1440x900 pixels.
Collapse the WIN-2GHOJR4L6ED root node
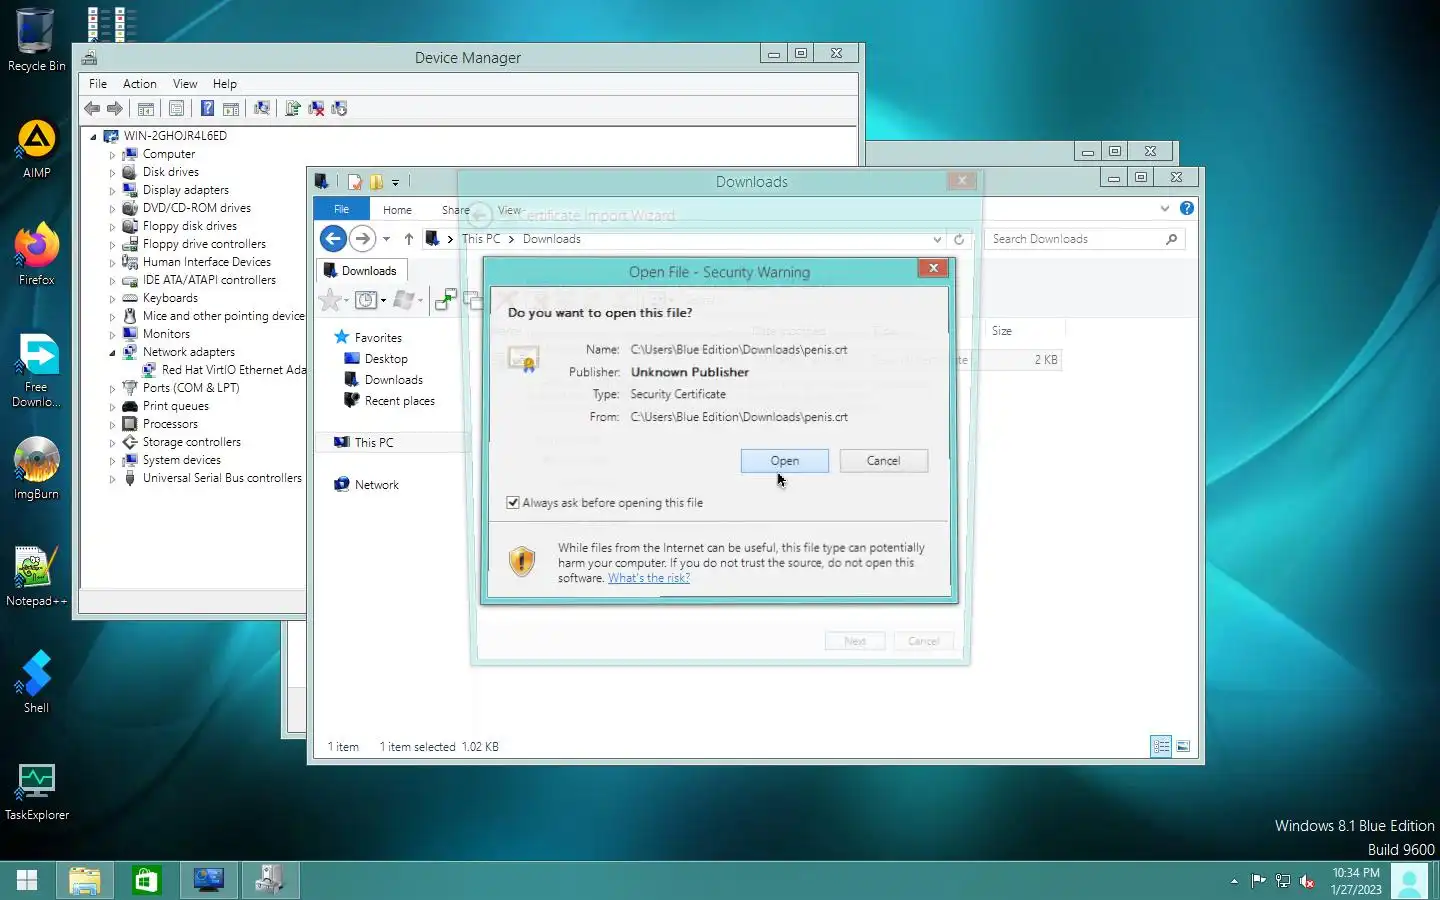[x=94, y=137]
